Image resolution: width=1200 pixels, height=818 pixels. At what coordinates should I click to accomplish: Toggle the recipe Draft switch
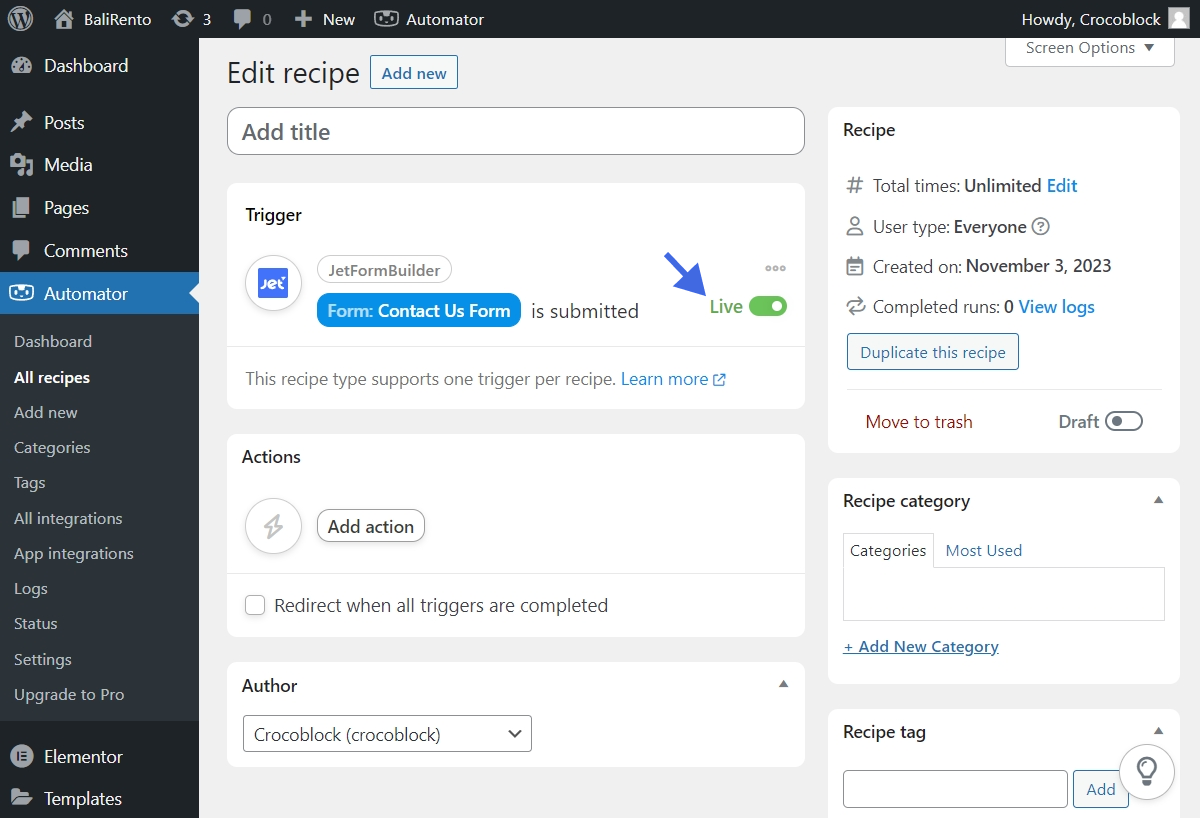[x=1124, y=422]
